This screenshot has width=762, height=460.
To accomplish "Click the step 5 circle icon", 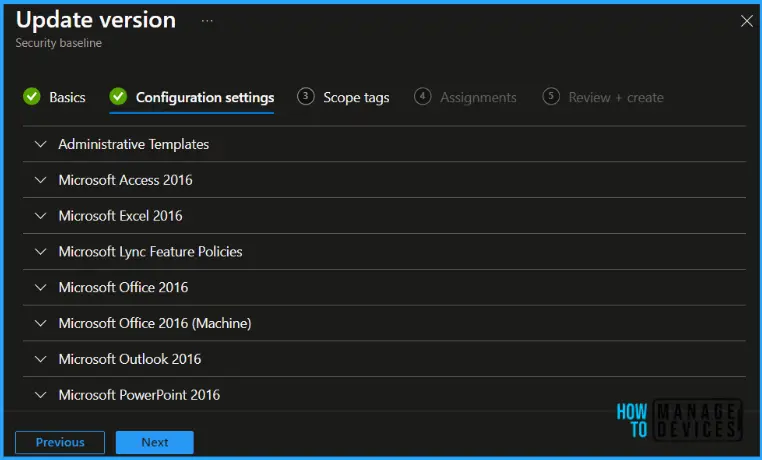I will (551, 96).
